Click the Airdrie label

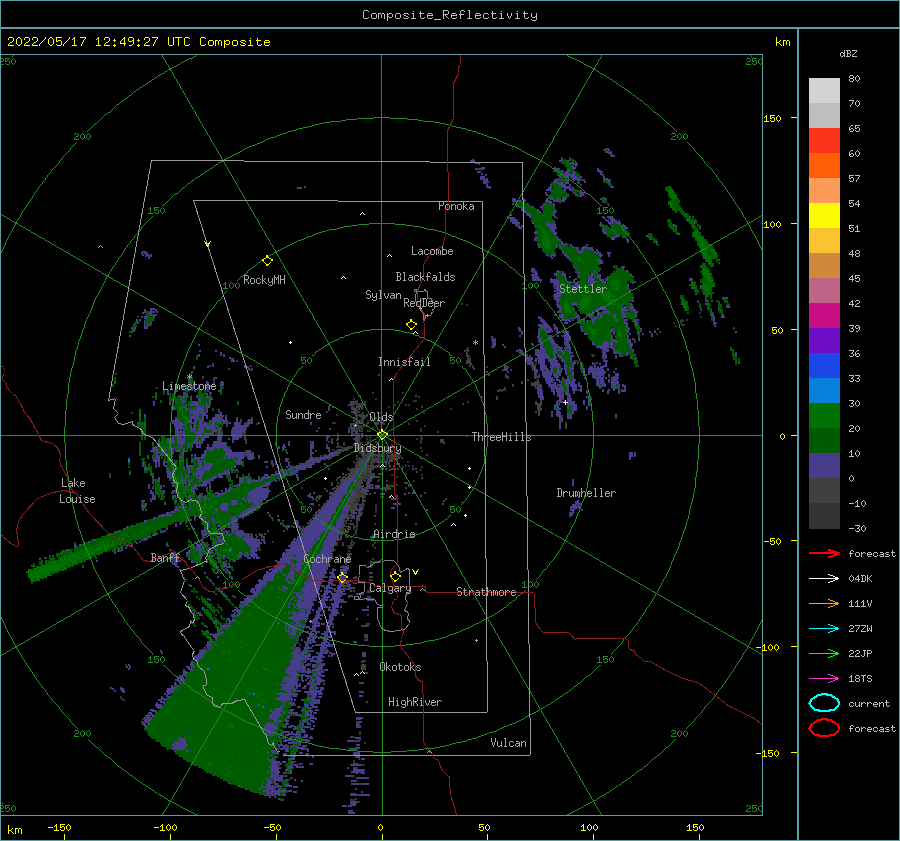[394, 534]
